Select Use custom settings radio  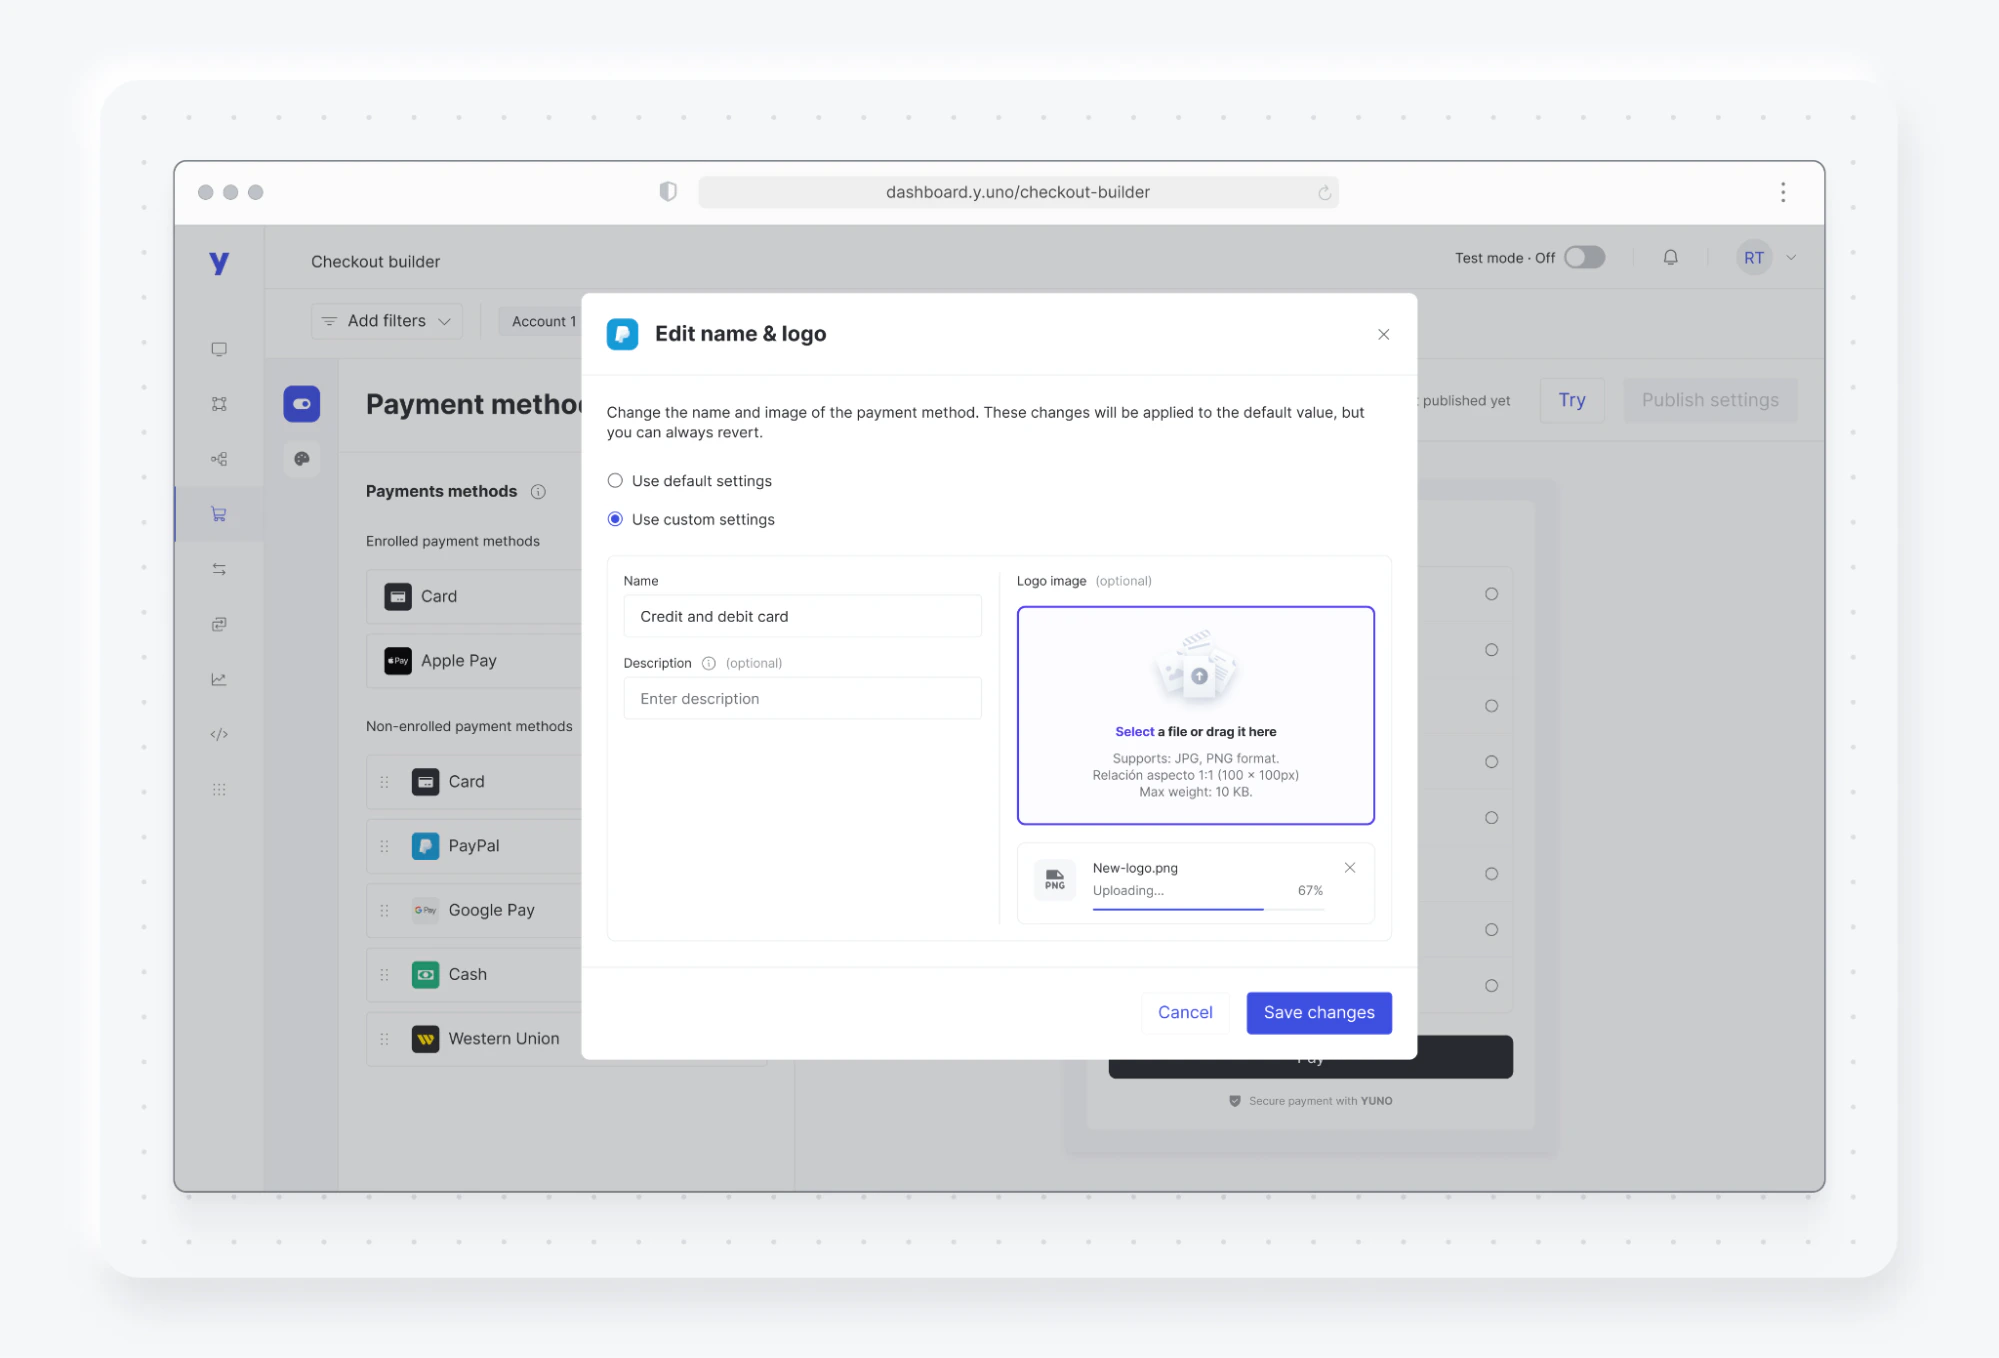[x=615, y=519]
